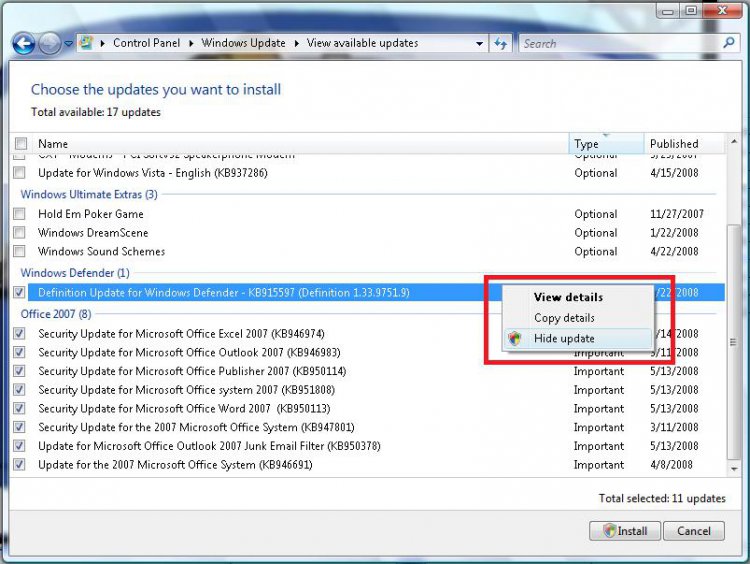Open the arrow before Control Panel breadcrumb
This screenshot has width=750, height=564.
click(102, 44)
